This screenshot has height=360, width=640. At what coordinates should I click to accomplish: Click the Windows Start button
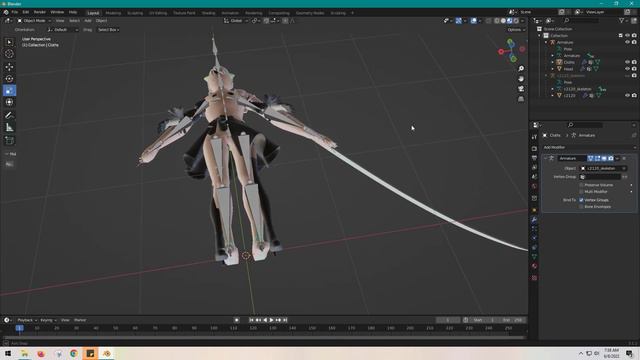click(7, 353)
